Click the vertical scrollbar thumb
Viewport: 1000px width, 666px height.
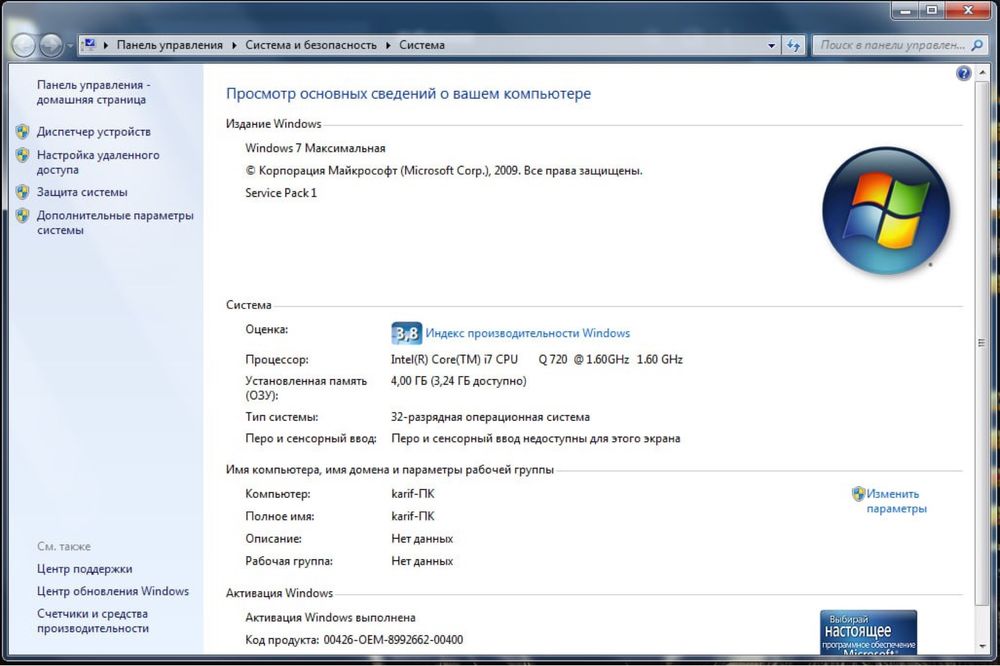982,342
